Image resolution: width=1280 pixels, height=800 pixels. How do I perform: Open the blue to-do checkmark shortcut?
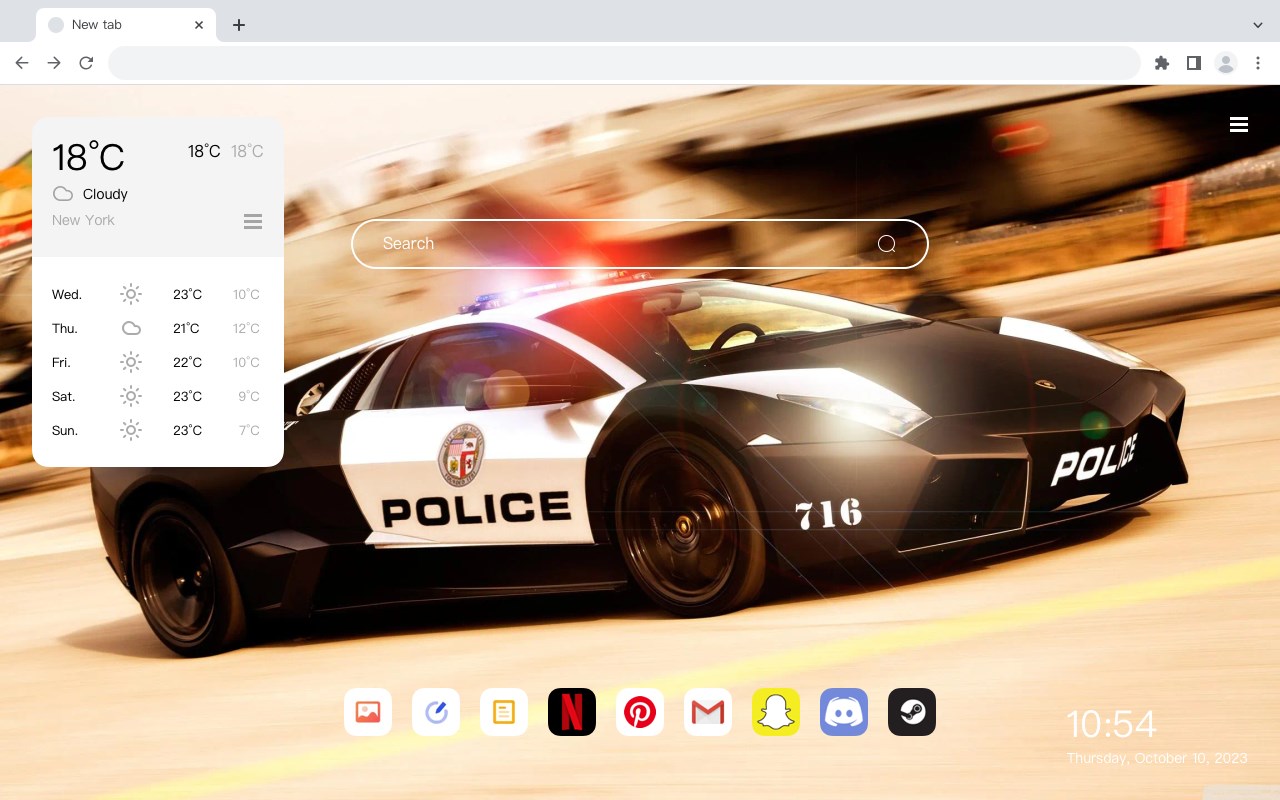[x=436, y=712]
